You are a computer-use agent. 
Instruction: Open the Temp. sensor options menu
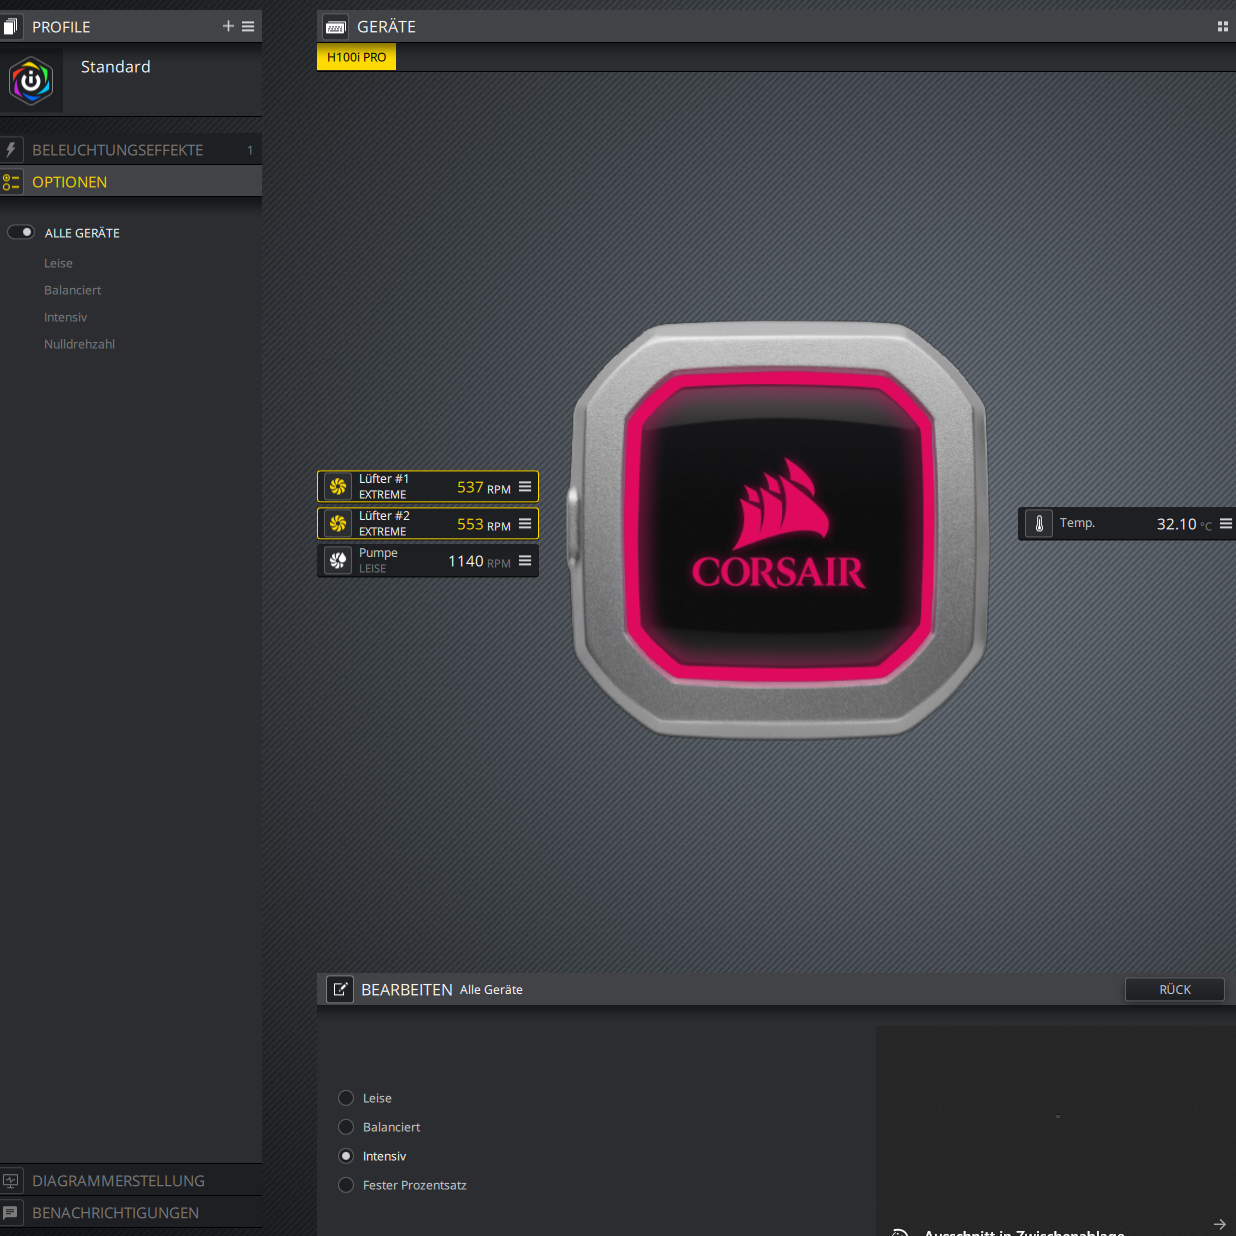click(x=1226, y=523)
